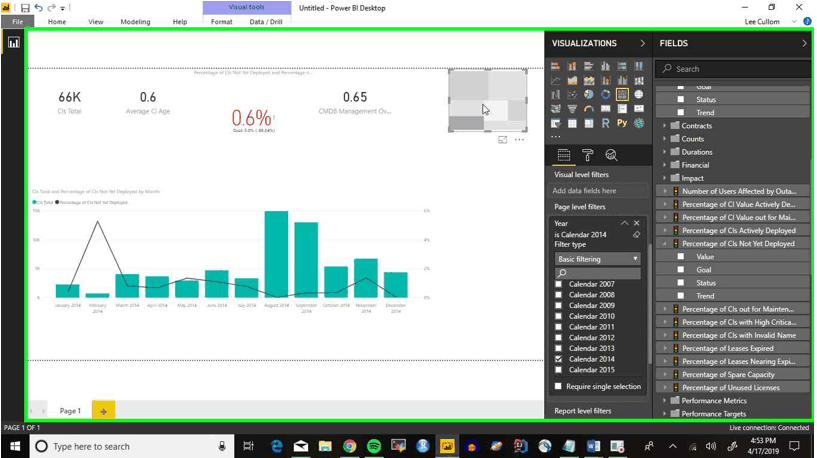
Task: Select the Funnel visualization
Action: (572, 109)
